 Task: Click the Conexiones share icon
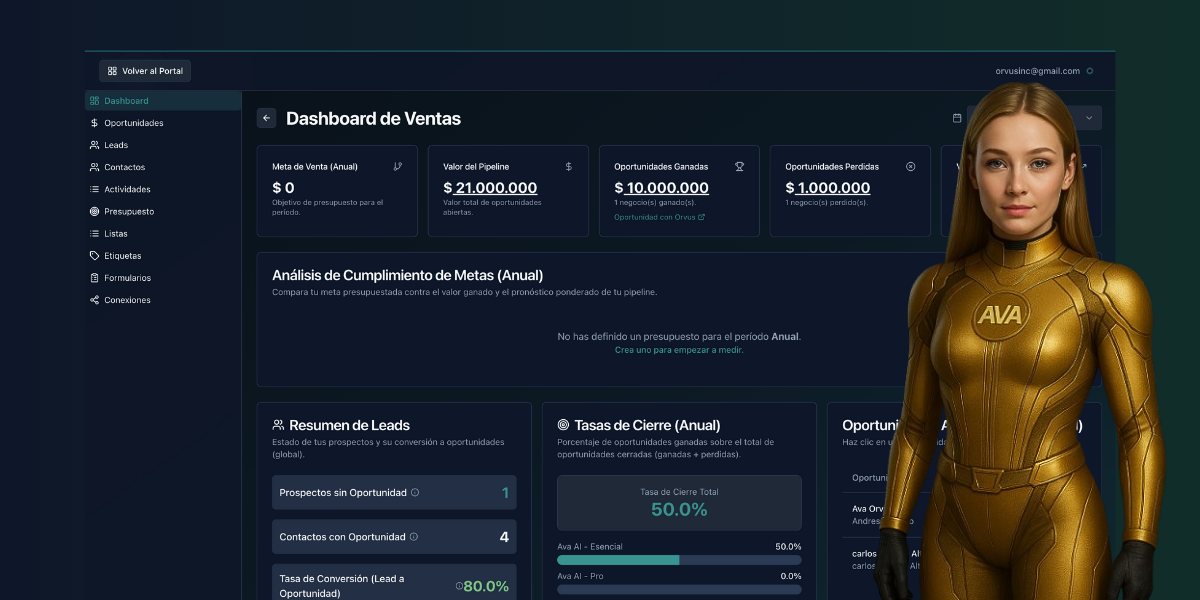click(x=95, y=299)
